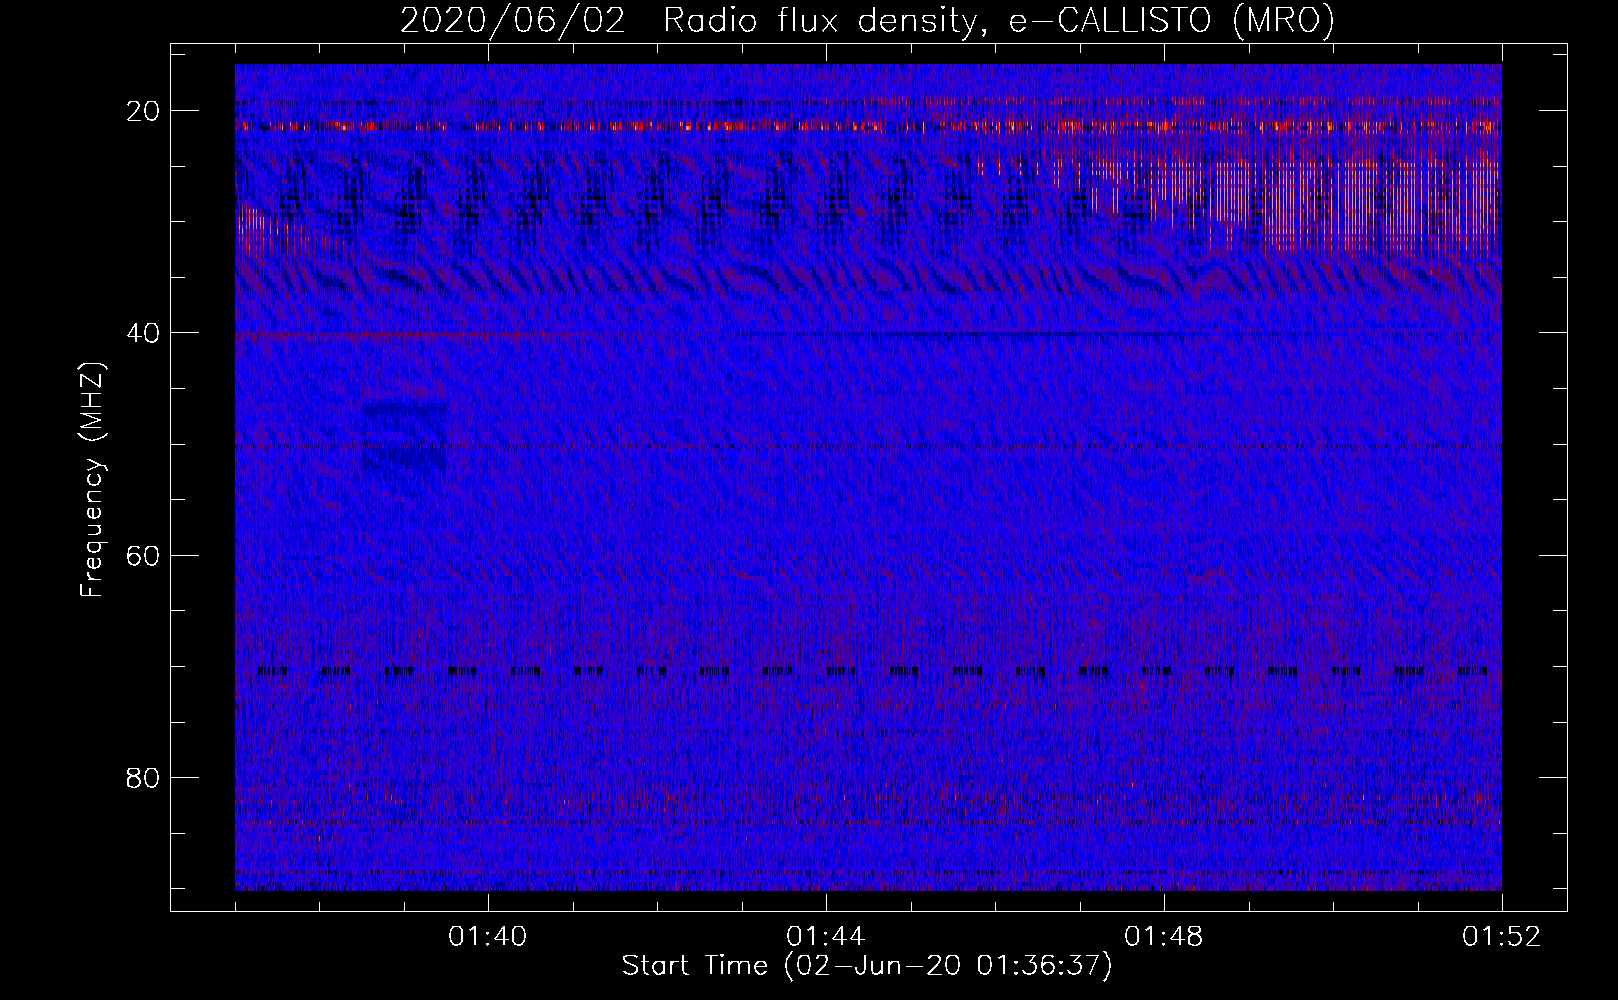Click the 01:52 time tick label
1618x1000 pixels.
1502,937
